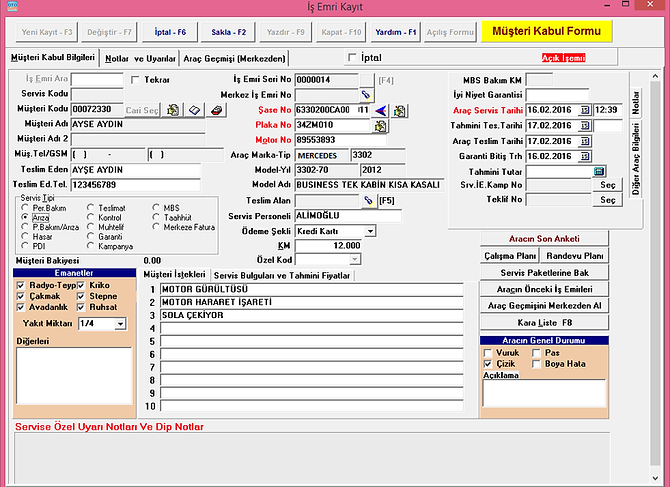Screen dimensions: 670x487
Task: Click the calculator icon beside Tahmini Tutar
Action: point(599,171)
